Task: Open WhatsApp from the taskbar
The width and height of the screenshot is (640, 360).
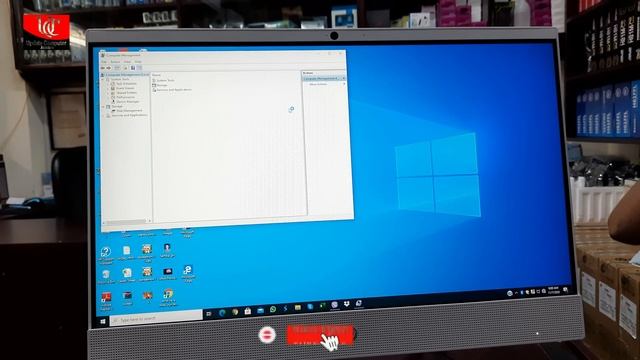Action: tap(273, 309)
